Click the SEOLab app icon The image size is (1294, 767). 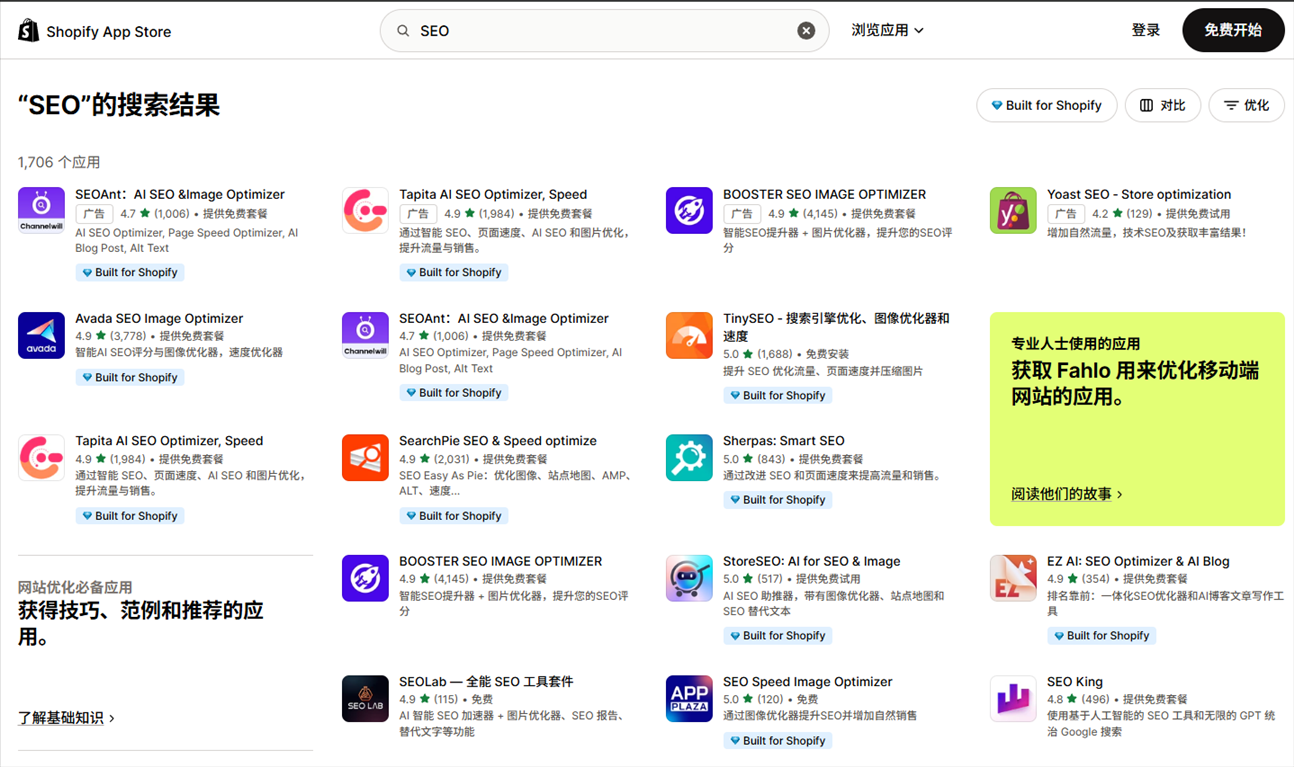point(365,698)
